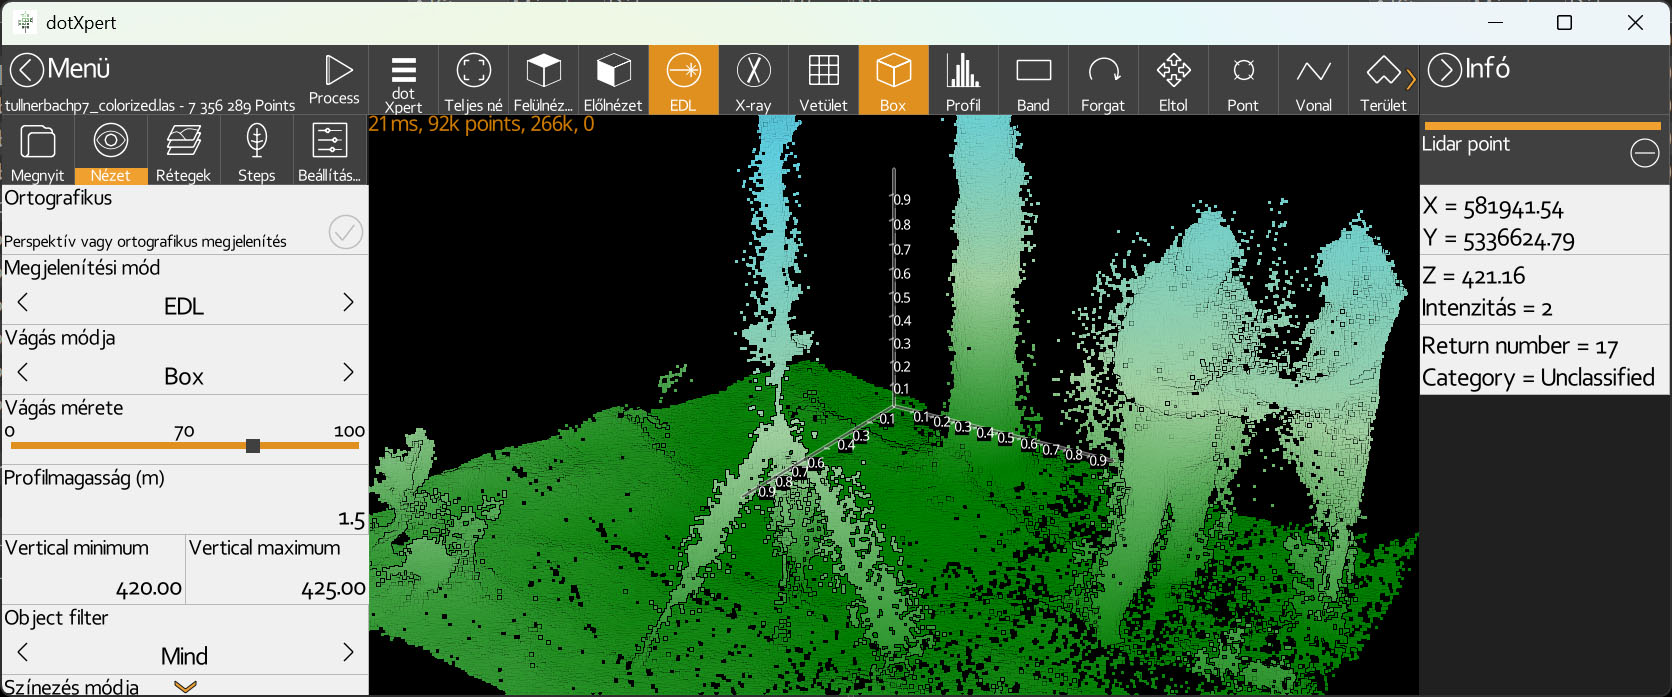The height and width of the screenshot is (697, 1672).
Task: Expand the Színezés módja section
Action: click(x=185, y=687)
